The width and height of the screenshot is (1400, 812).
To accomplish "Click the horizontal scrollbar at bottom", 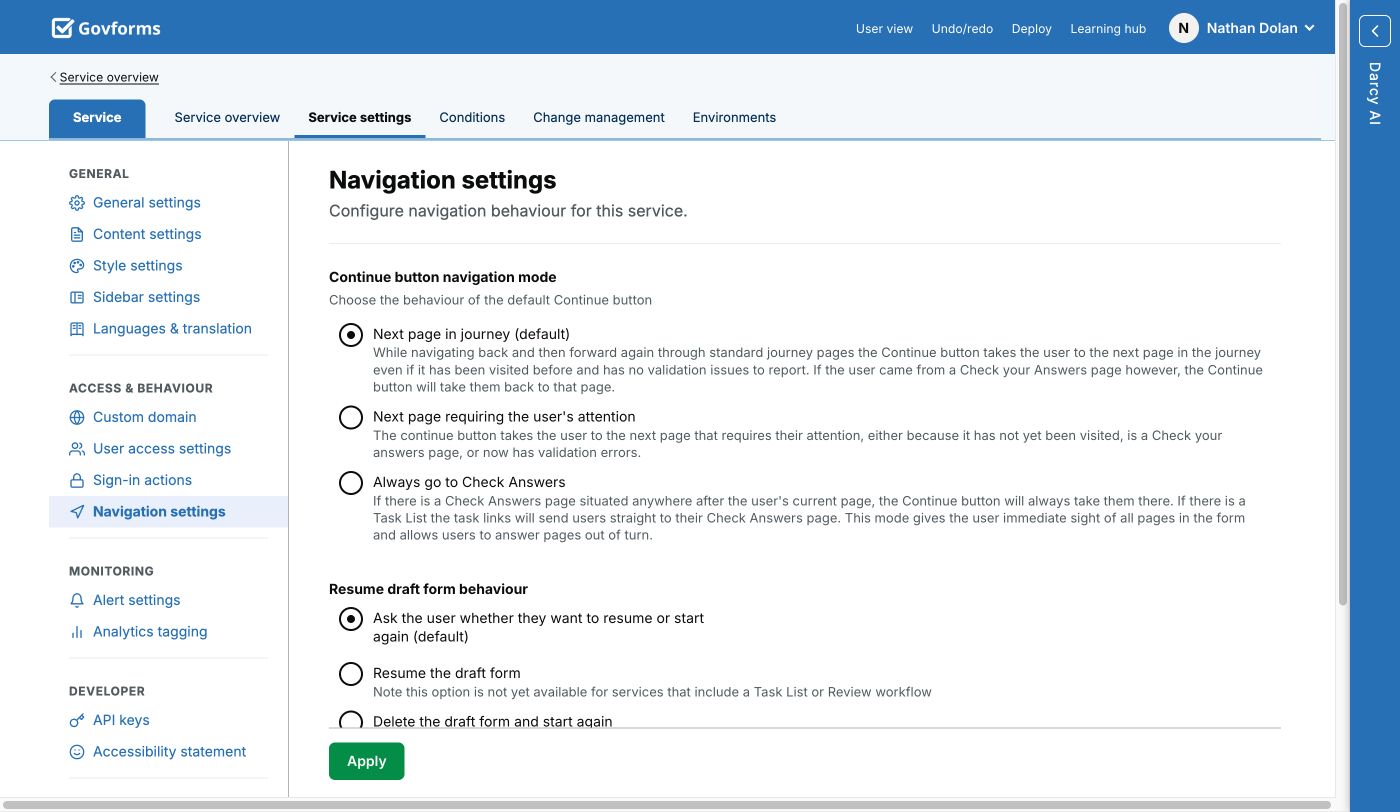I will (666, 805).
